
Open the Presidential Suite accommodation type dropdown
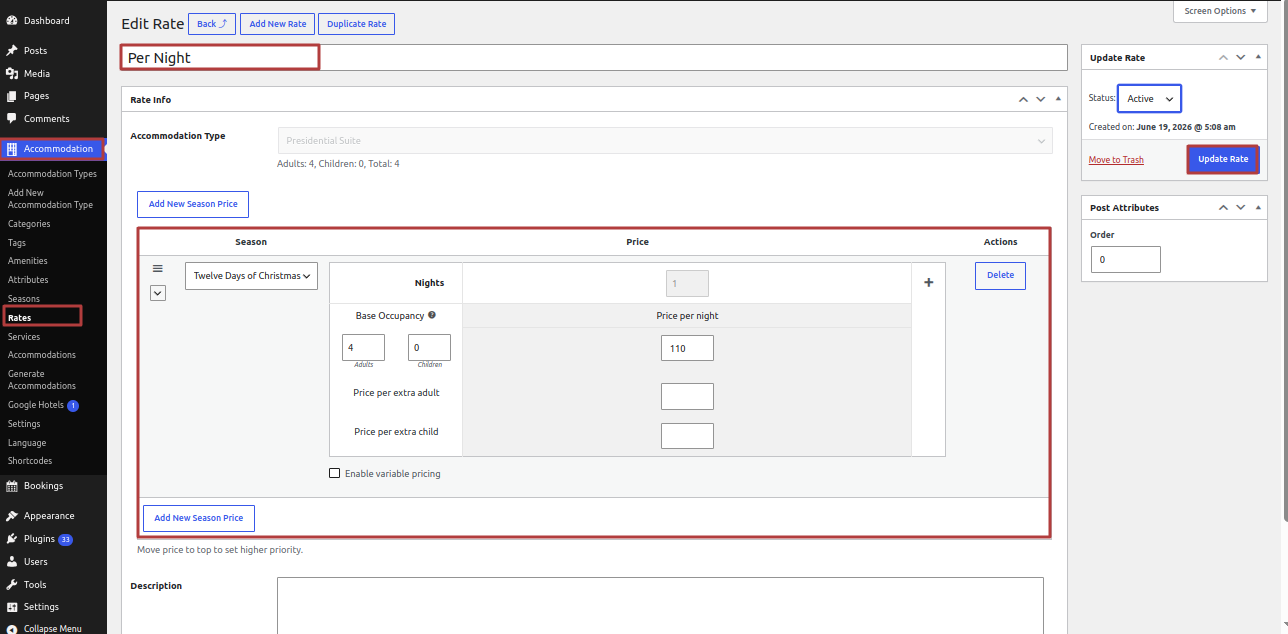point(665,140)
